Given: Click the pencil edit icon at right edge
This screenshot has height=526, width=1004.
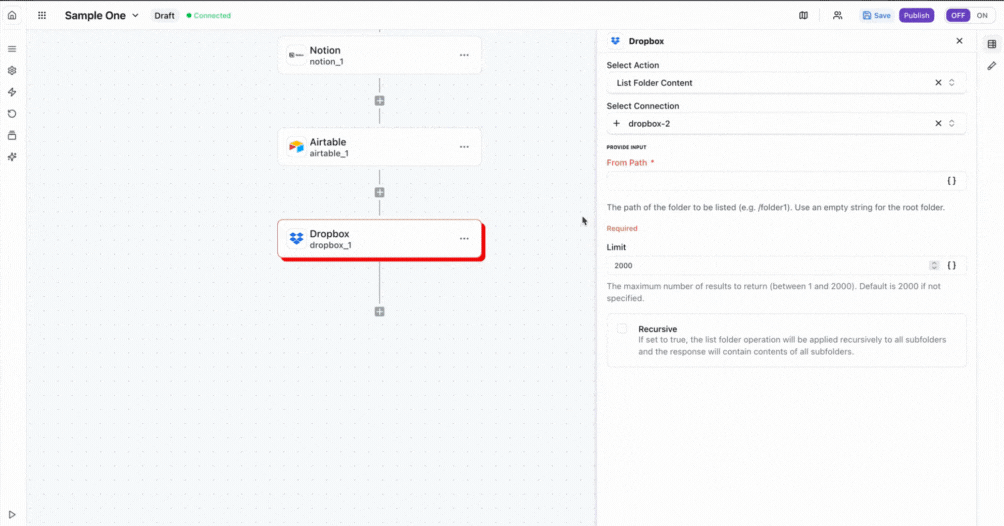Looking at the screenshot, I should pyautogui.click(x=991, y=66).
